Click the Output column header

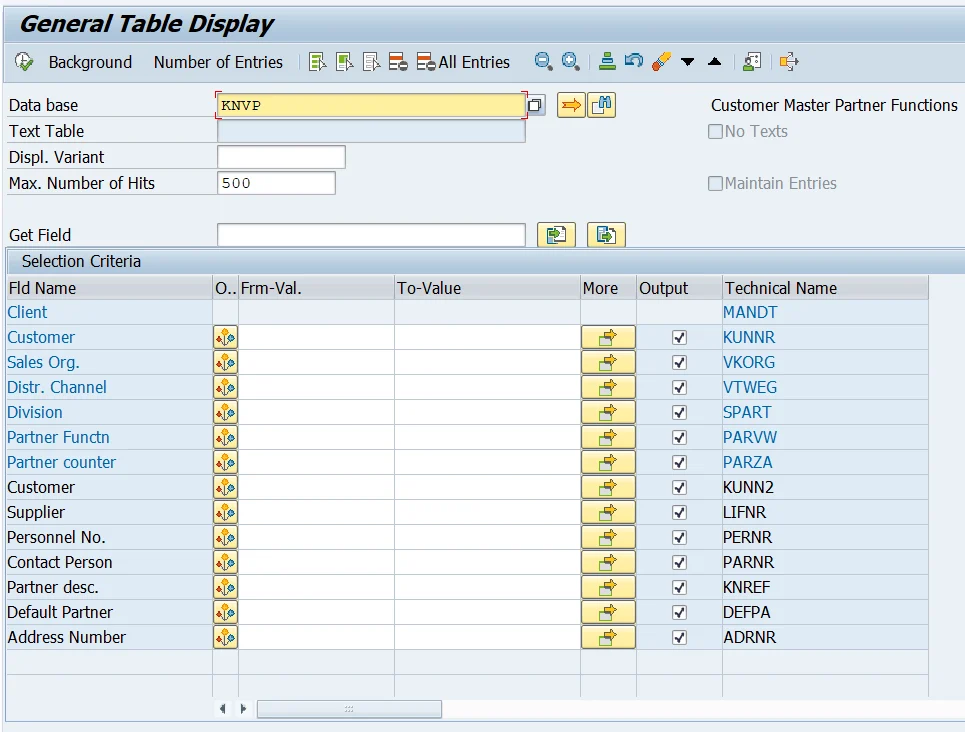tap(679, 288)
